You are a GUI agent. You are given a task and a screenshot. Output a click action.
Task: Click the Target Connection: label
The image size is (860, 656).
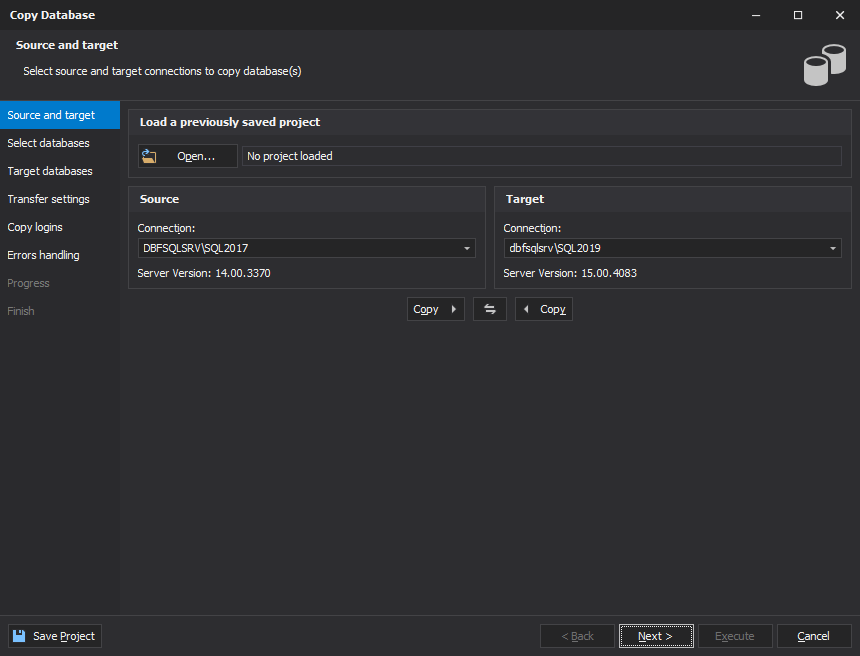point(532,228)
